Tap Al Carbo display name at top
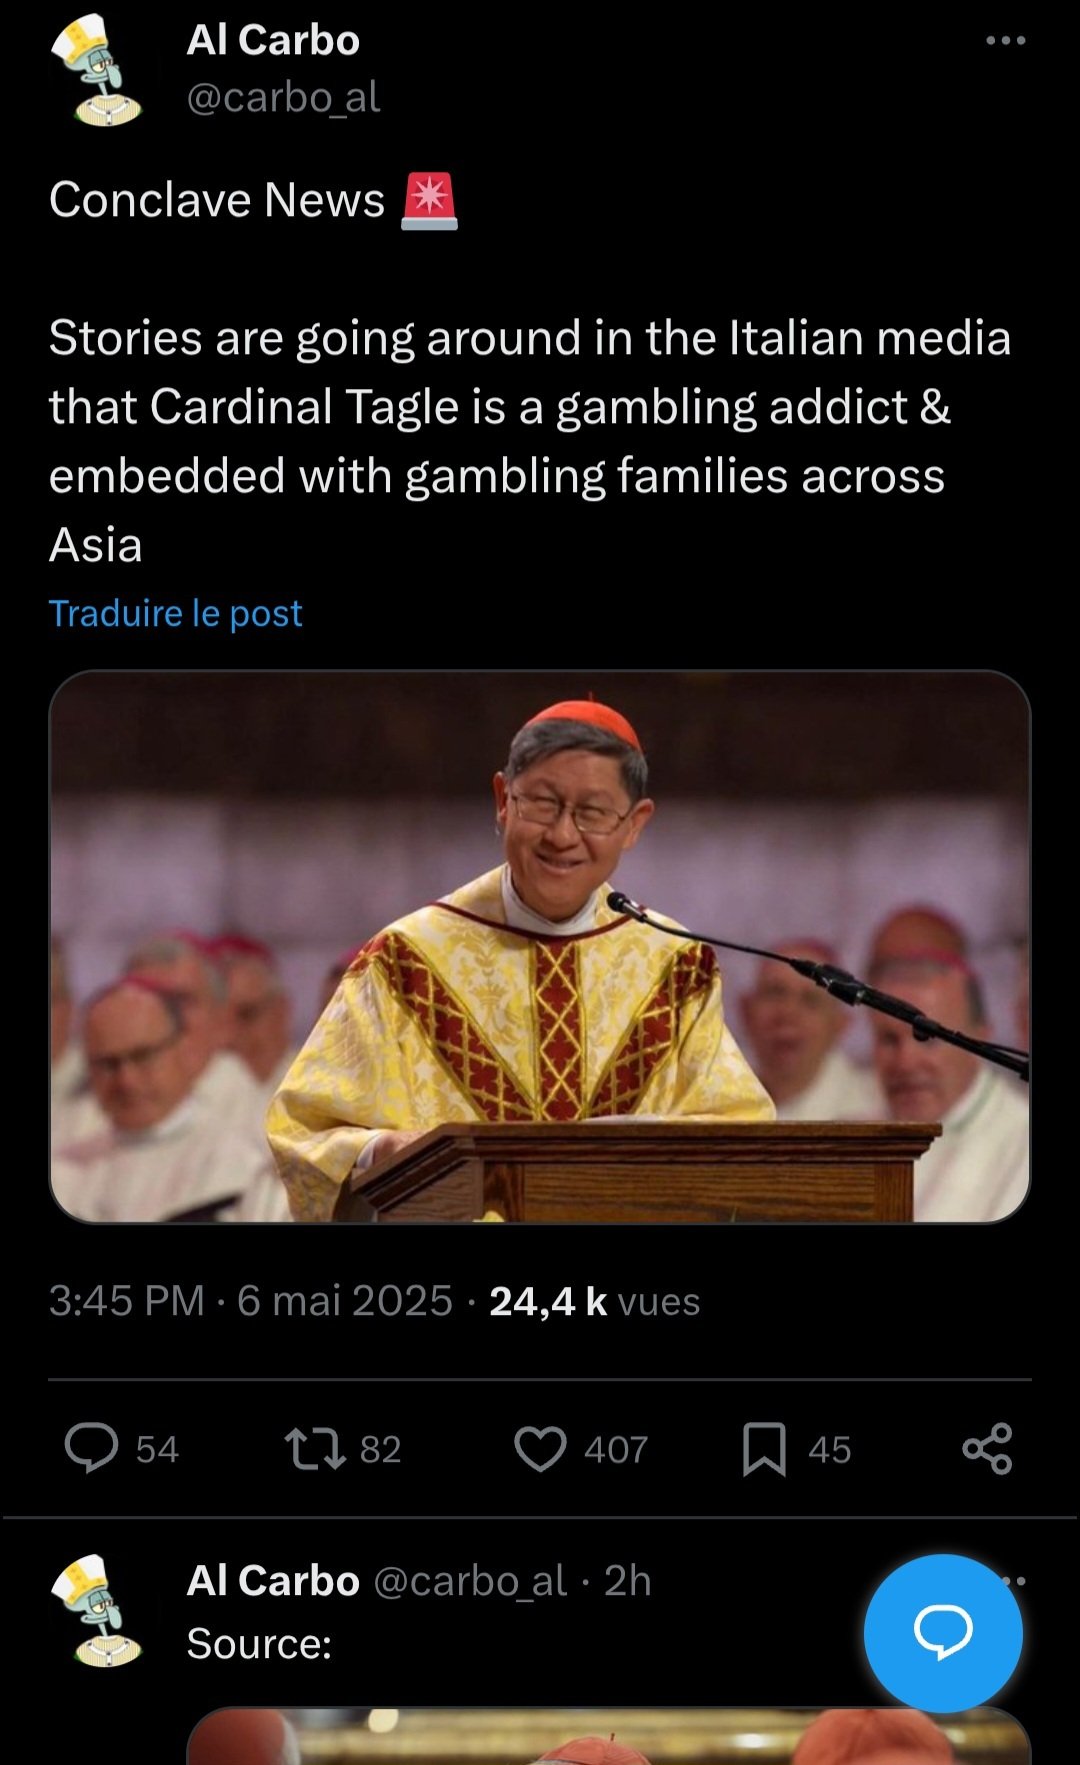 pos(273,40)
